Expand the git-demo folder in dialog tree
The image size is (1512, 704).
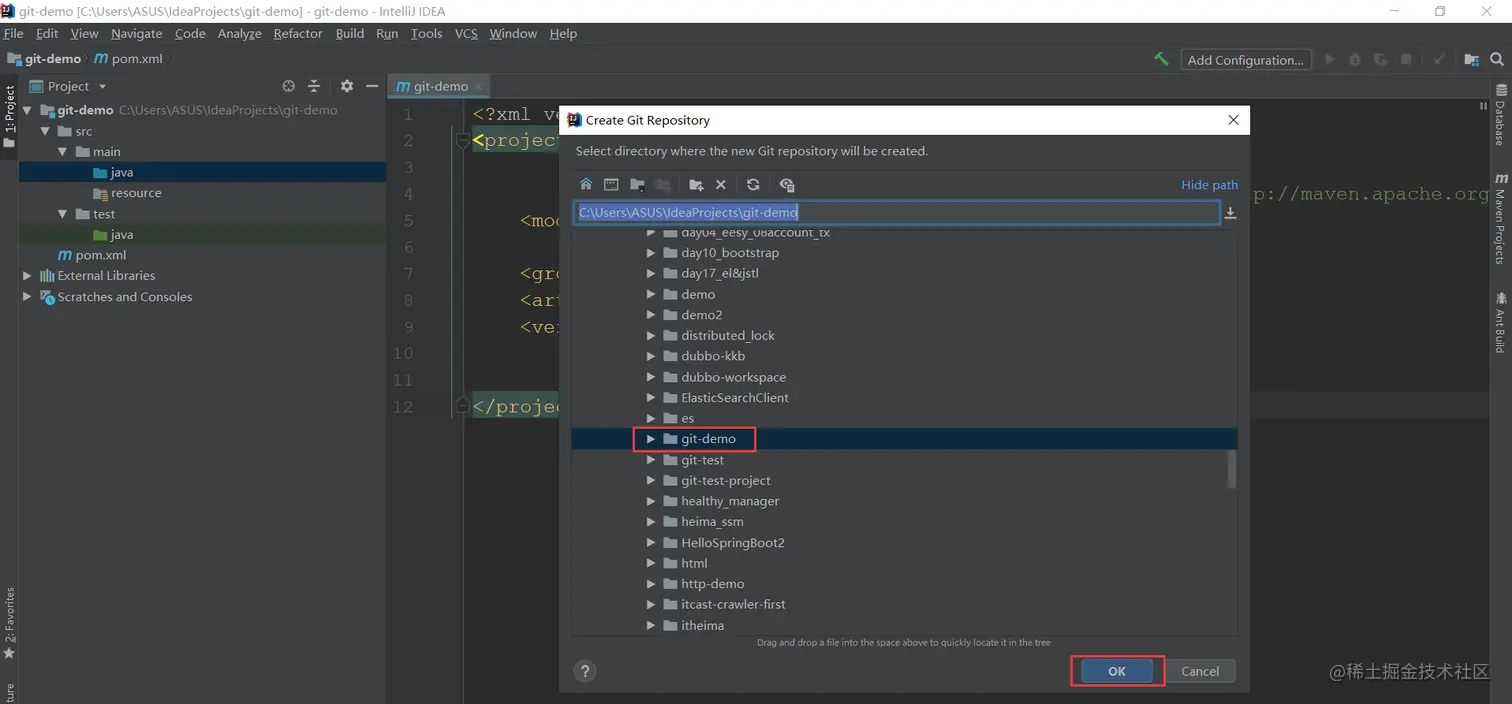pos(650,439)
